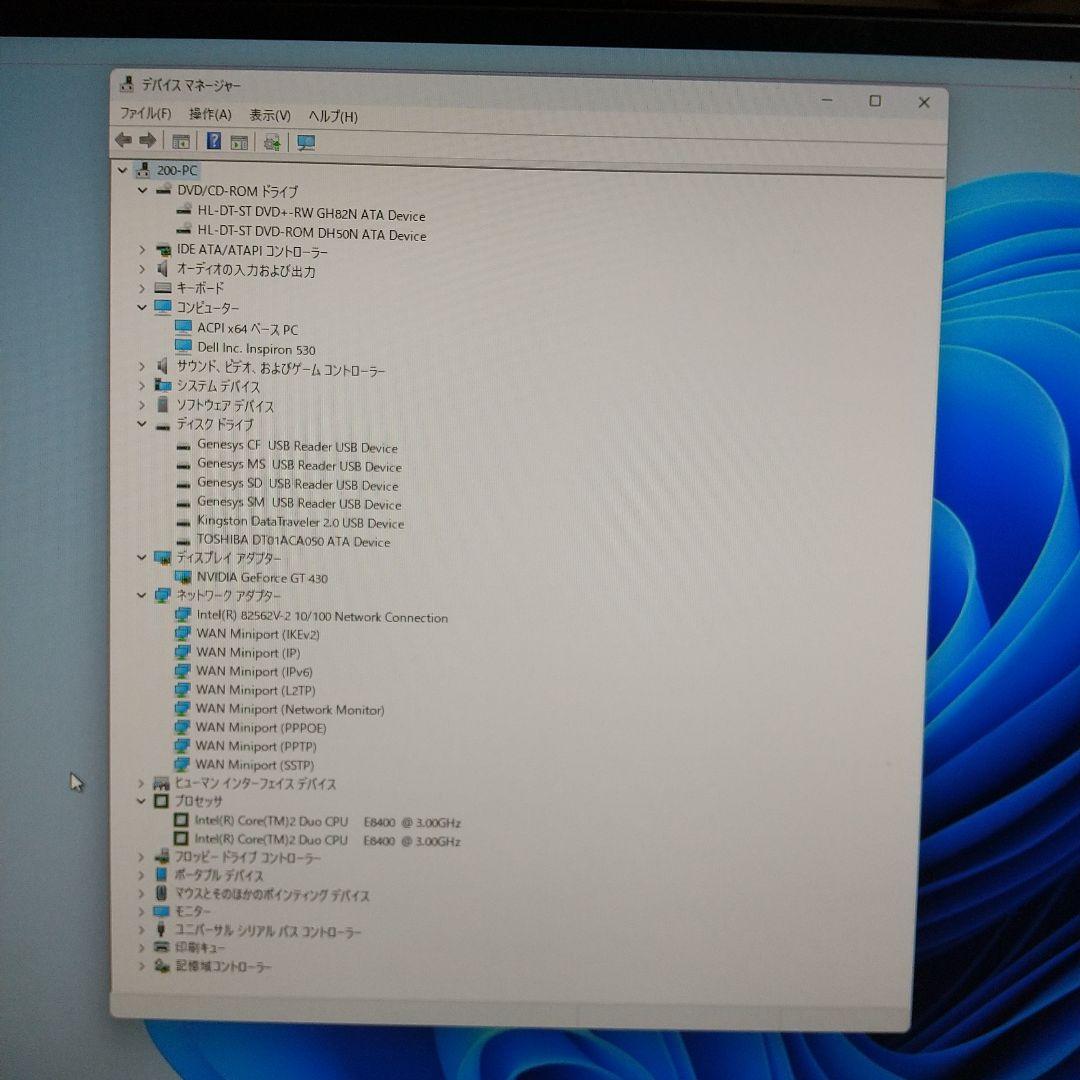Image resolution: width=1080 pixels, height=1080 pixels.
Task: Expand サウンド、ビデオ、およびゲーム コントローラー category
Action: pos(141,366)
